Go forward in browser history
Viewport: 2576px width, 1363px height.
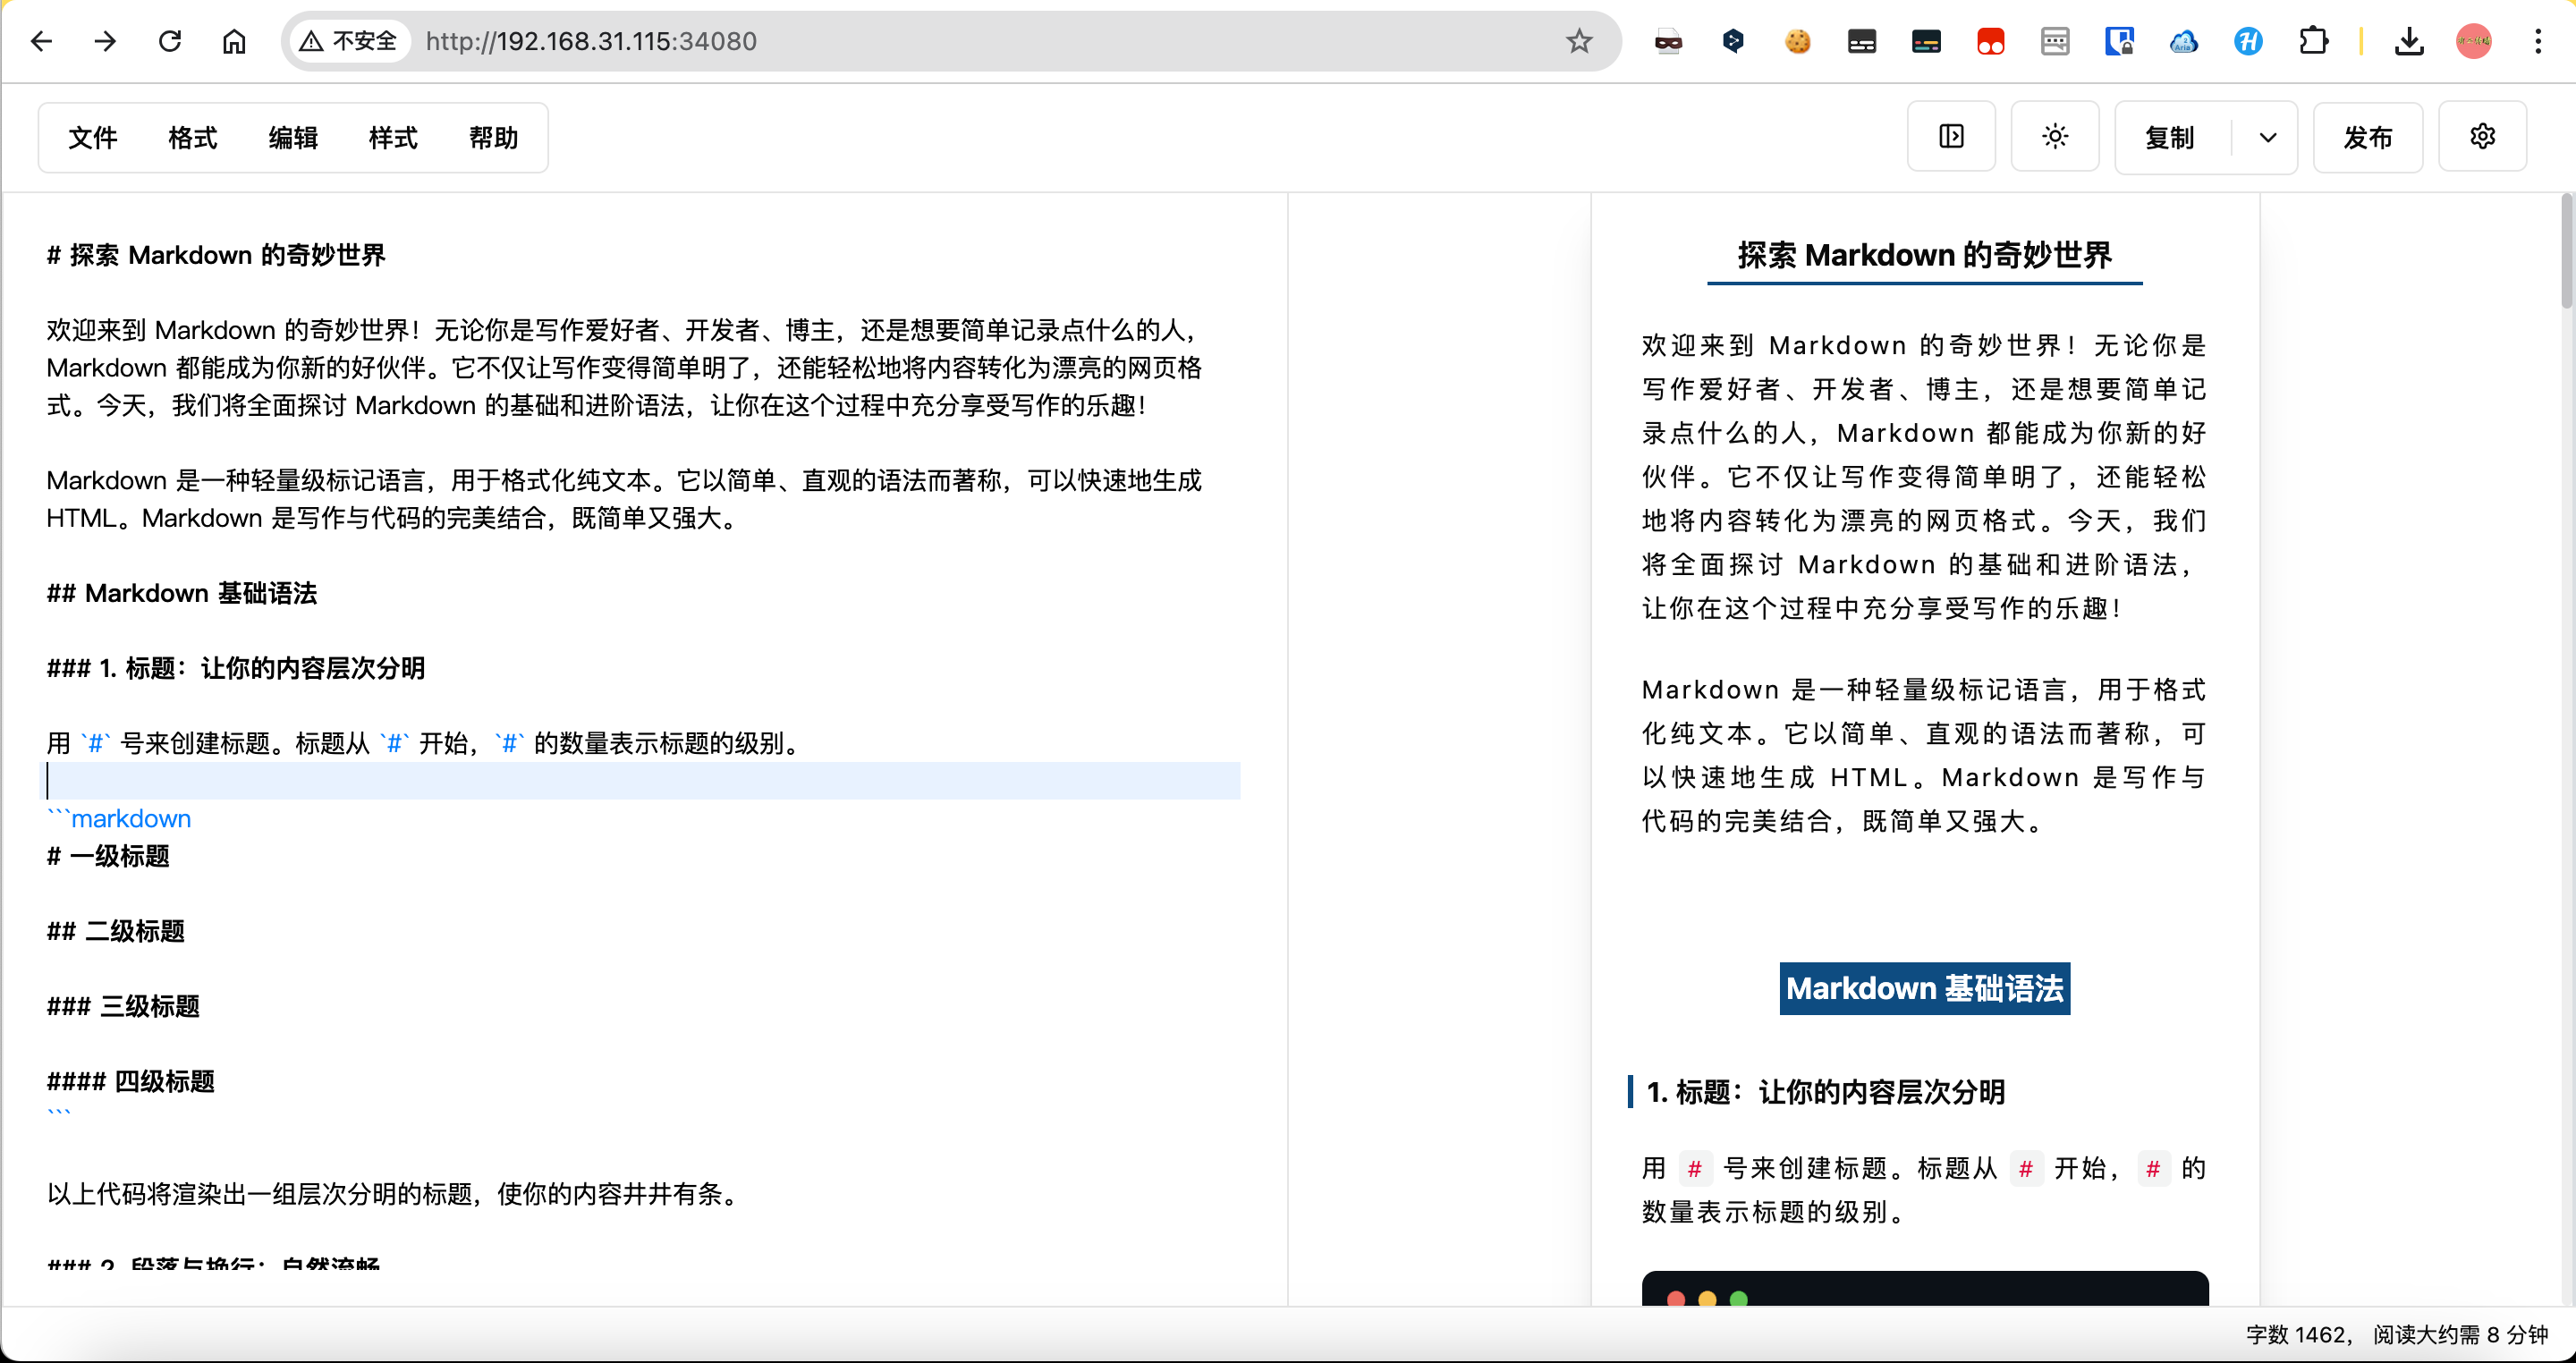pyautogui.click(x=105, y=41)
